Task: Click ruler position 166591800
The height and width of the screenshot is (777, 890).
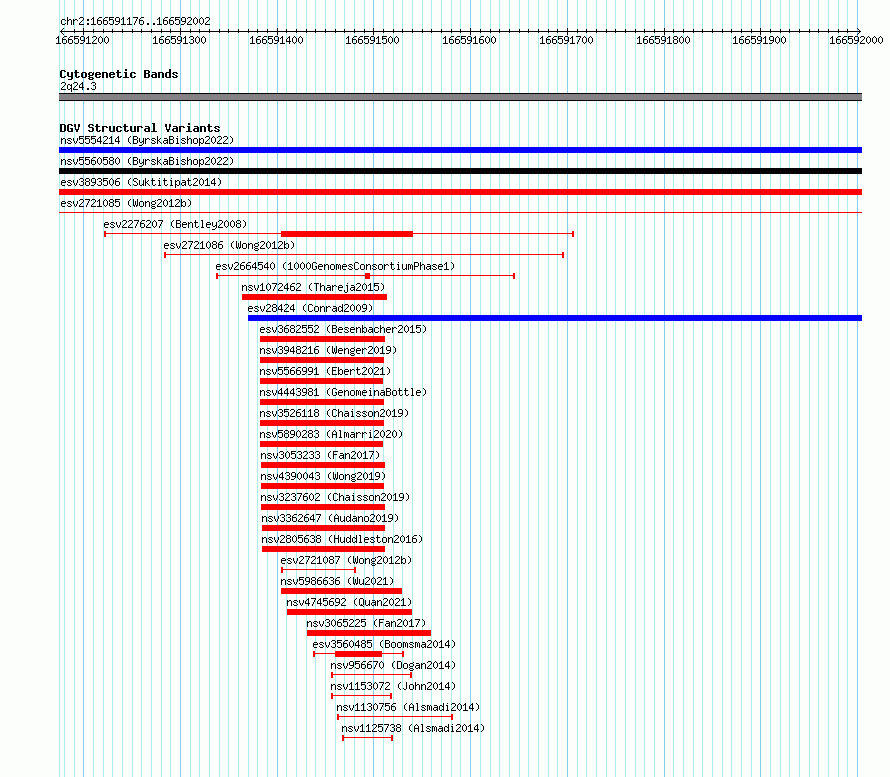Action: [x=663, y=40]
